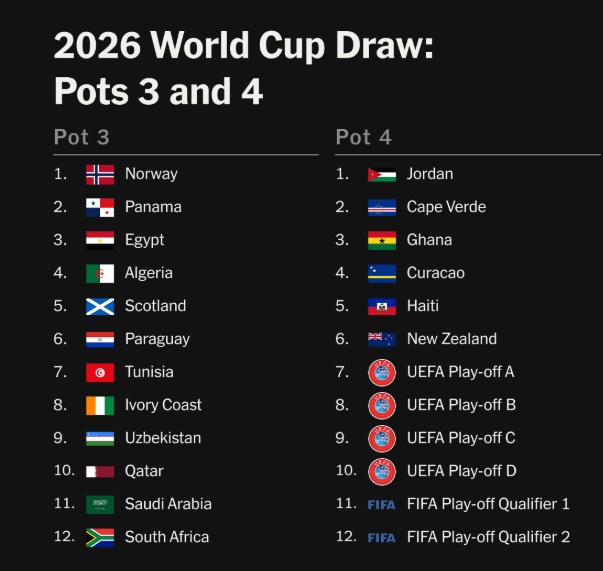603x571 pixels.
Task: Click the Cape Verde team name
Action: click(x=446, y=207)
